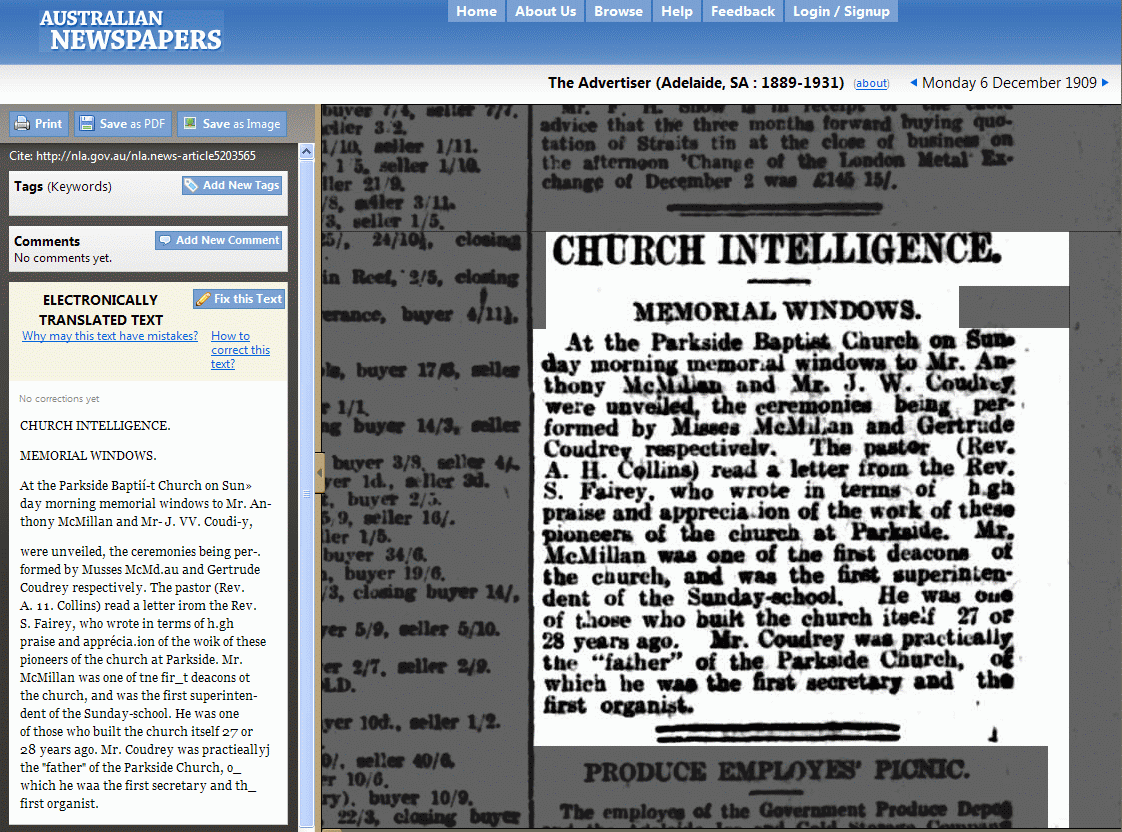Image resolution: width=1122 pixels, height=832 pixels.
Task: Click the printer icon beside Print
Action: coord(22,124)
